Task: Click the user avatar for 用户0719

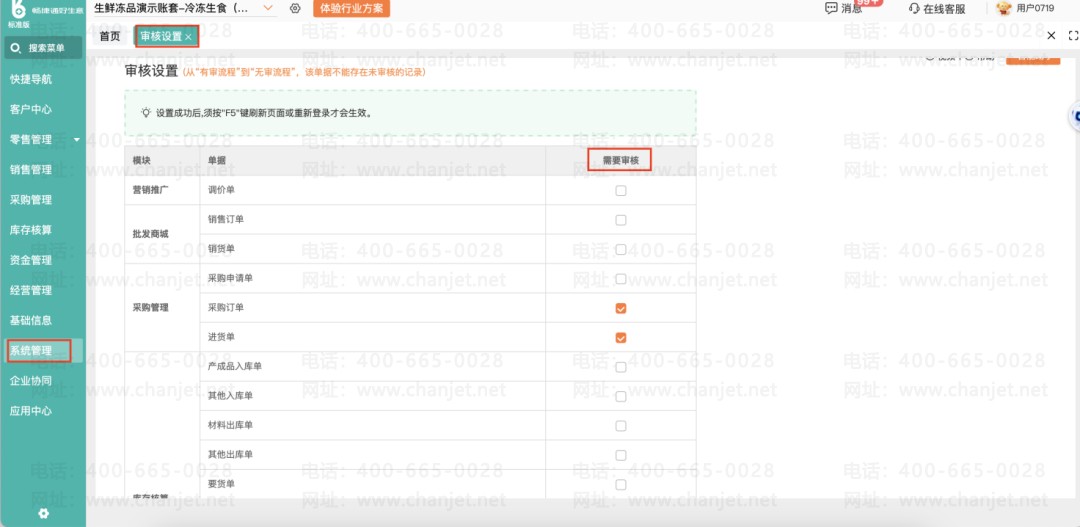Action: tap(1004, 8)
